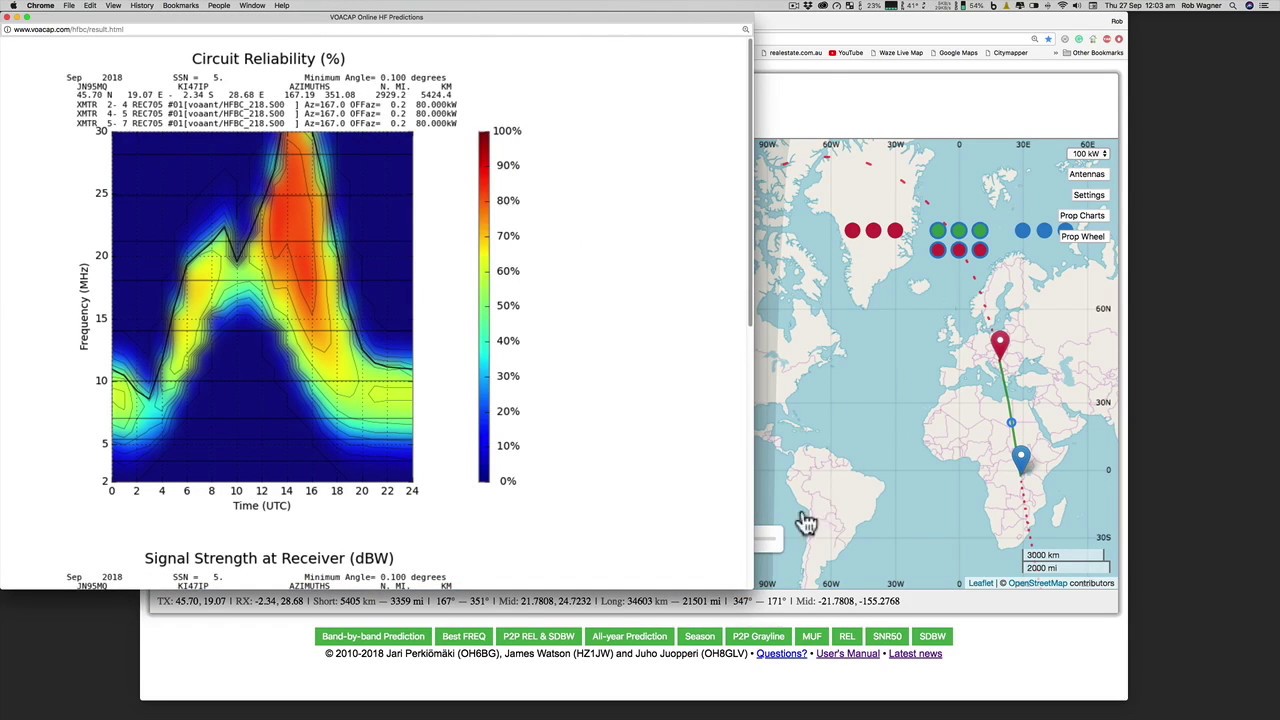The height and width of the screenshot is (720, 1280).
Task: Open the User's Manual link
Action: coord(848,654)
